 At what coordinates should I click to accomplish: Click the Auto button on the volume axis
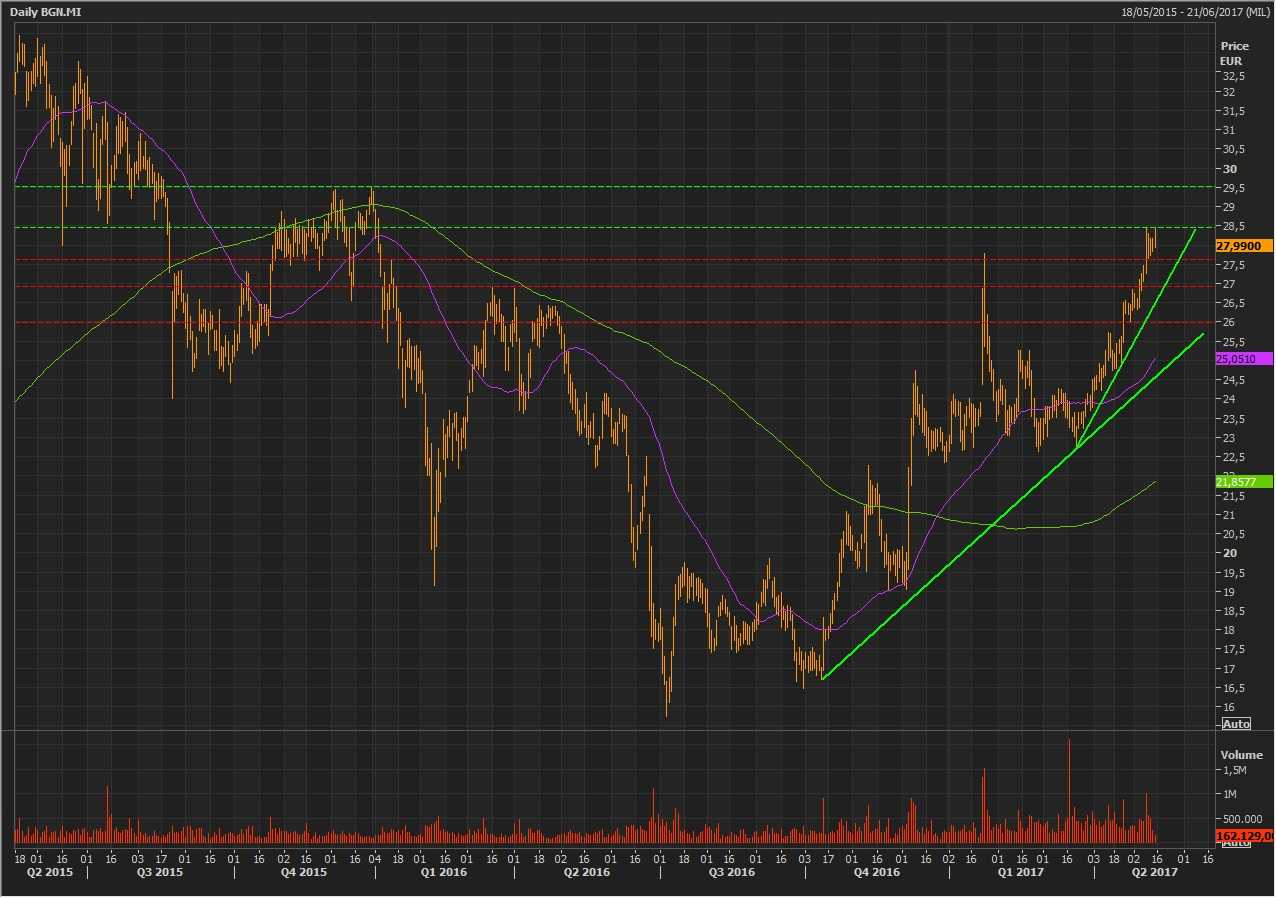pos(1236,844)
